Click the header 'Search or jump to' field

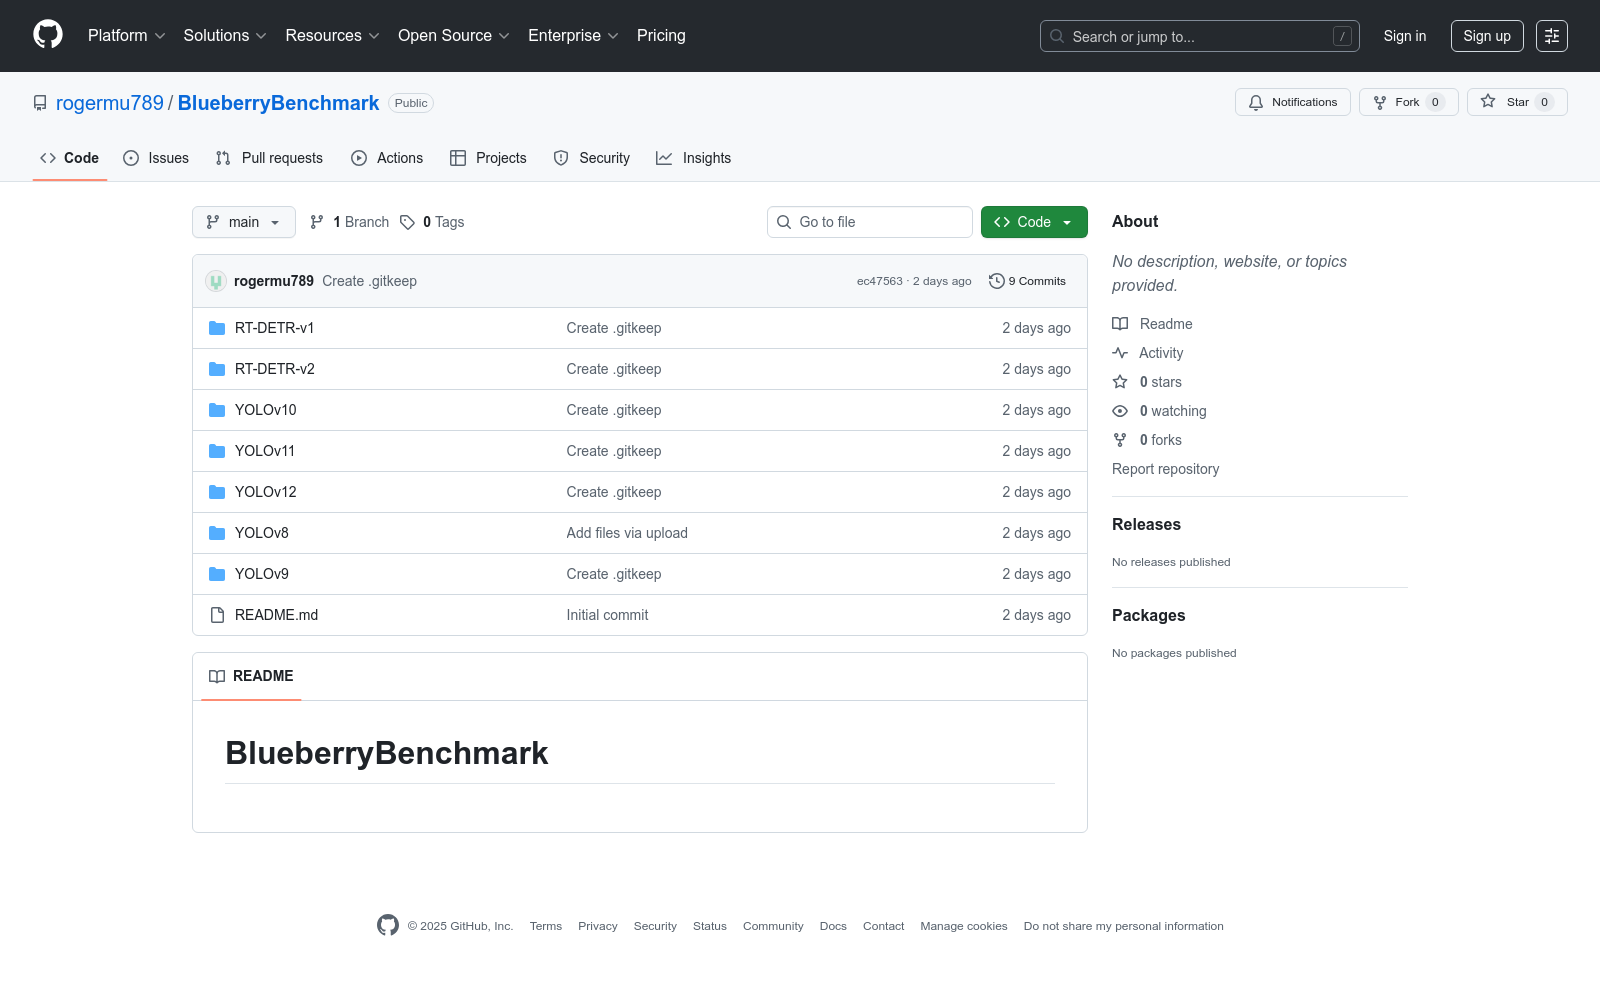(1200, 36)
